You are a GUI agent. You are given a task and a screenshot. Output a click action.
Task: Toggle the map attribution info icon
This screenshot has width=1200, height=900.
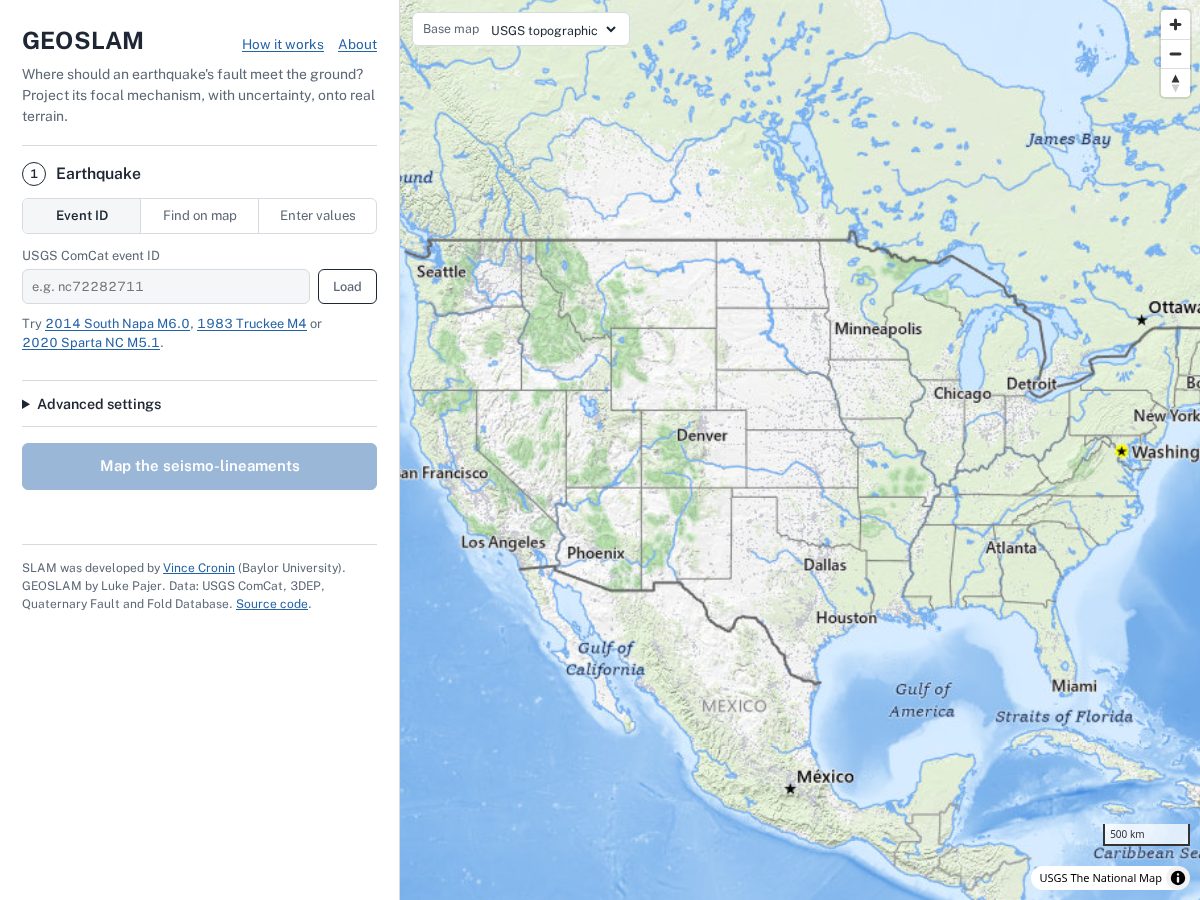pos(1178,878)
